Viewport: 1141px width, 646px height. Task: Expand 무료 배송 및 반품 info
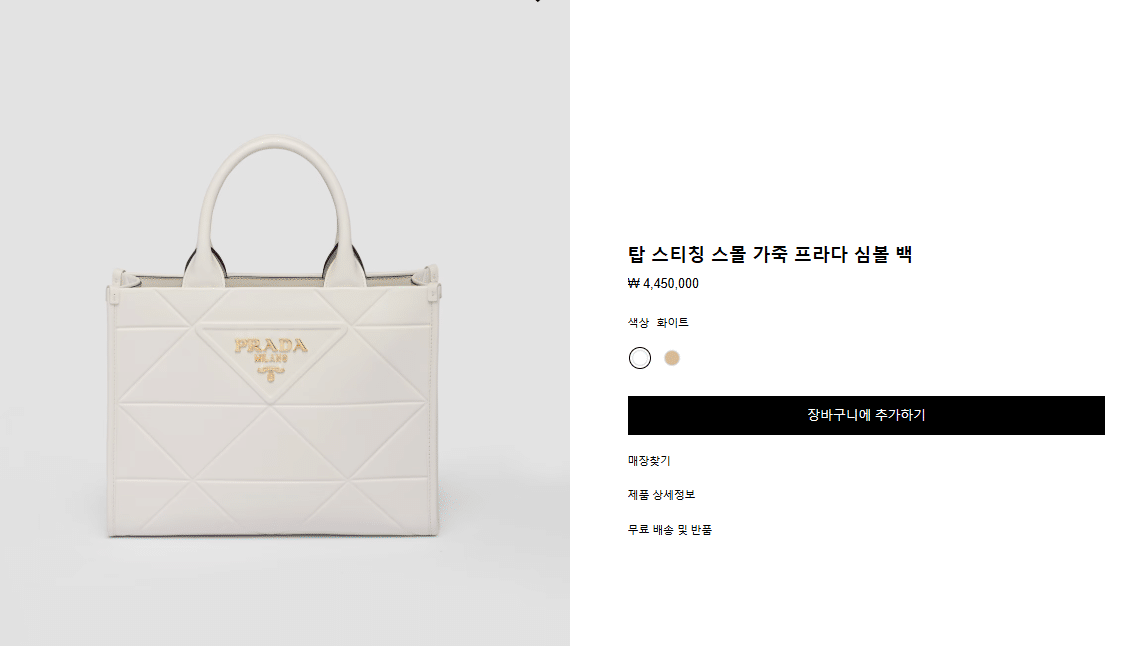pyautogui.click(x=669, y=530)
